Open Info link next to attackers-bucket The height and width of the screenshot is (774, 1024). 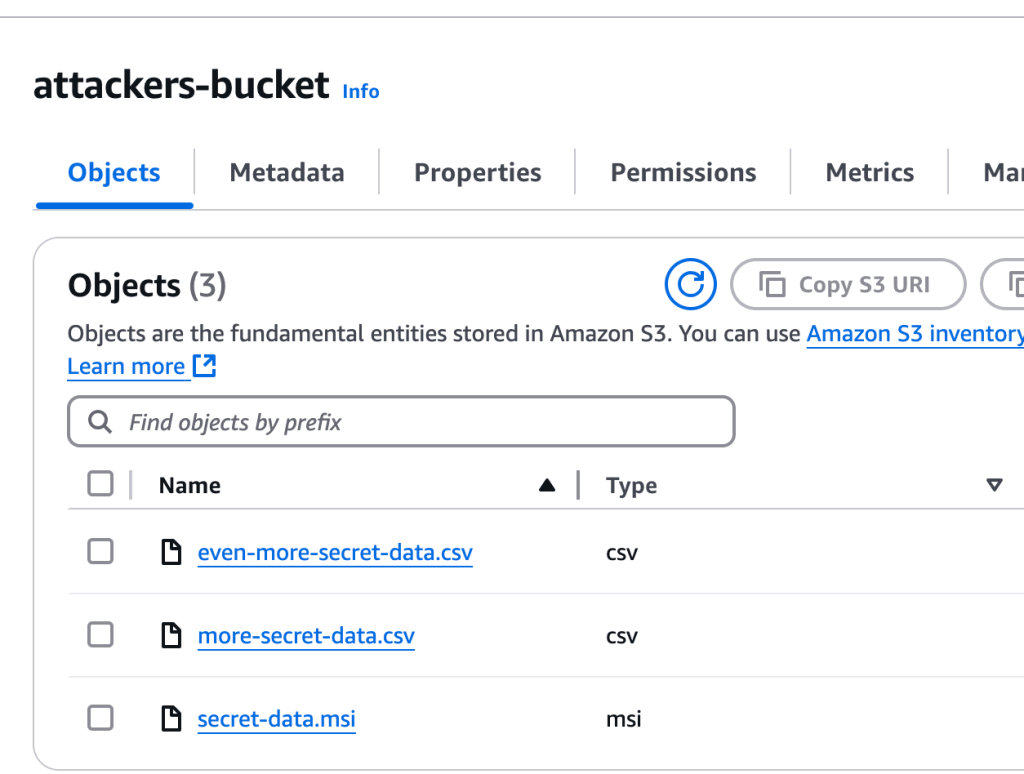(361, 91)
